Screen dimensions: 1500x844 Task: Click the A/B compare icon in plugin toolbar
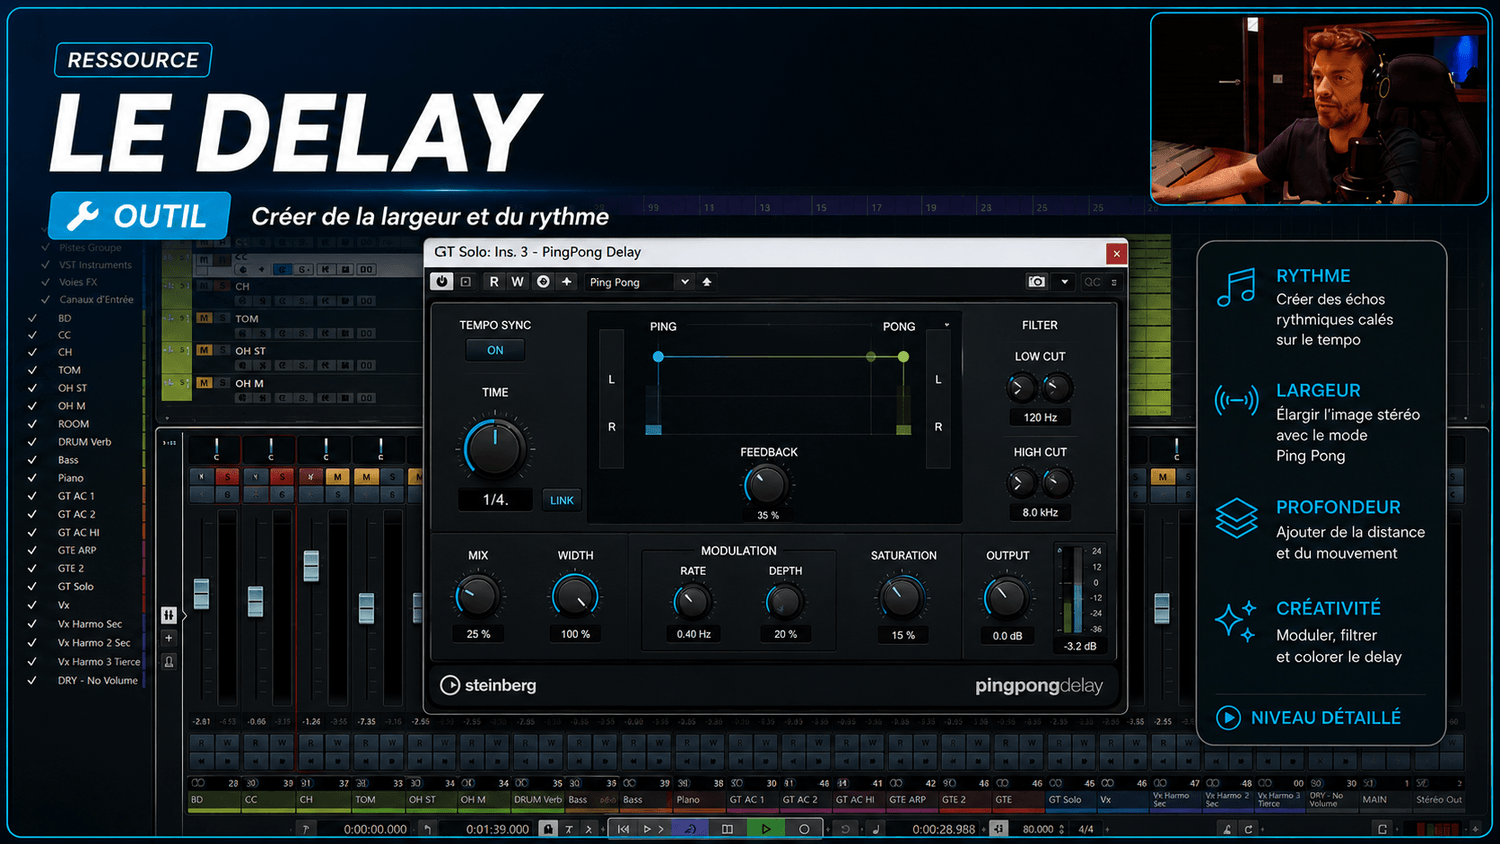(466, 282)
